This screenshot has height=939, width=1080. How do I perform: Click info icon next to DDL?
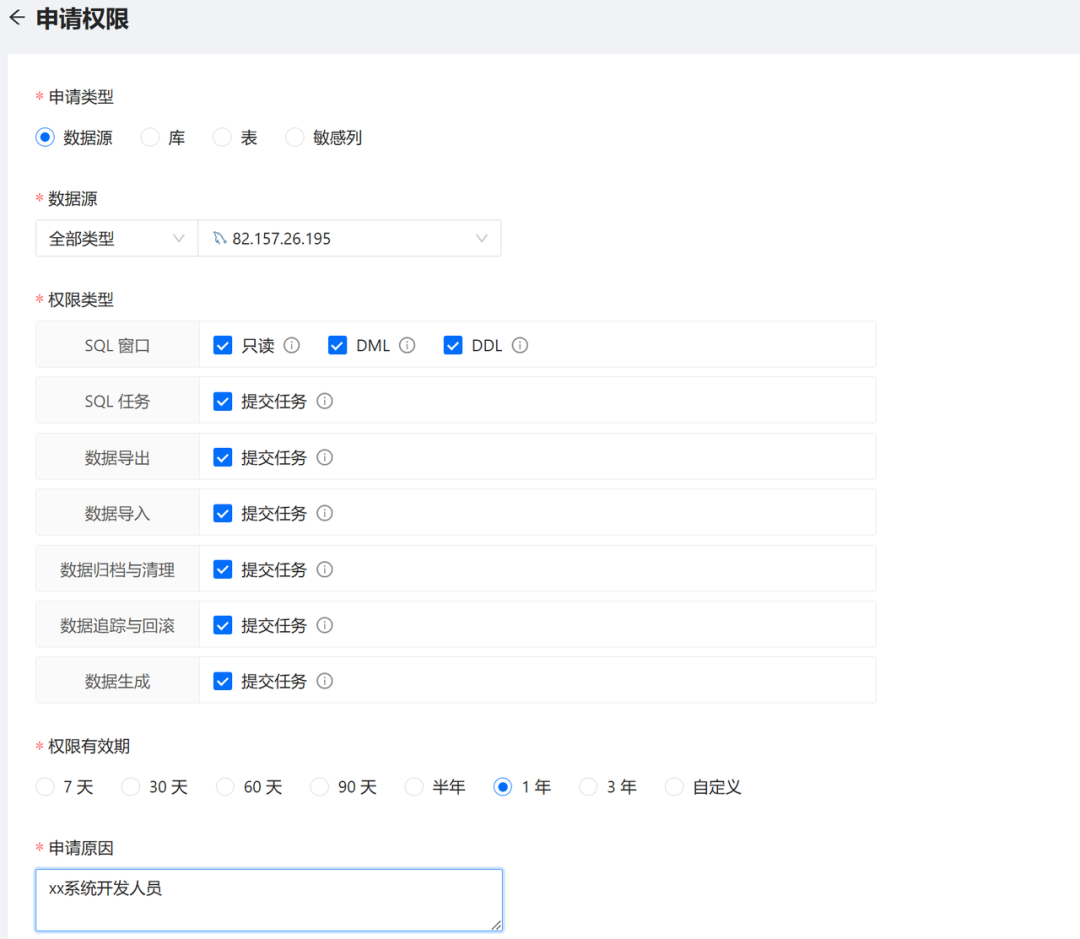pos(520,345)
